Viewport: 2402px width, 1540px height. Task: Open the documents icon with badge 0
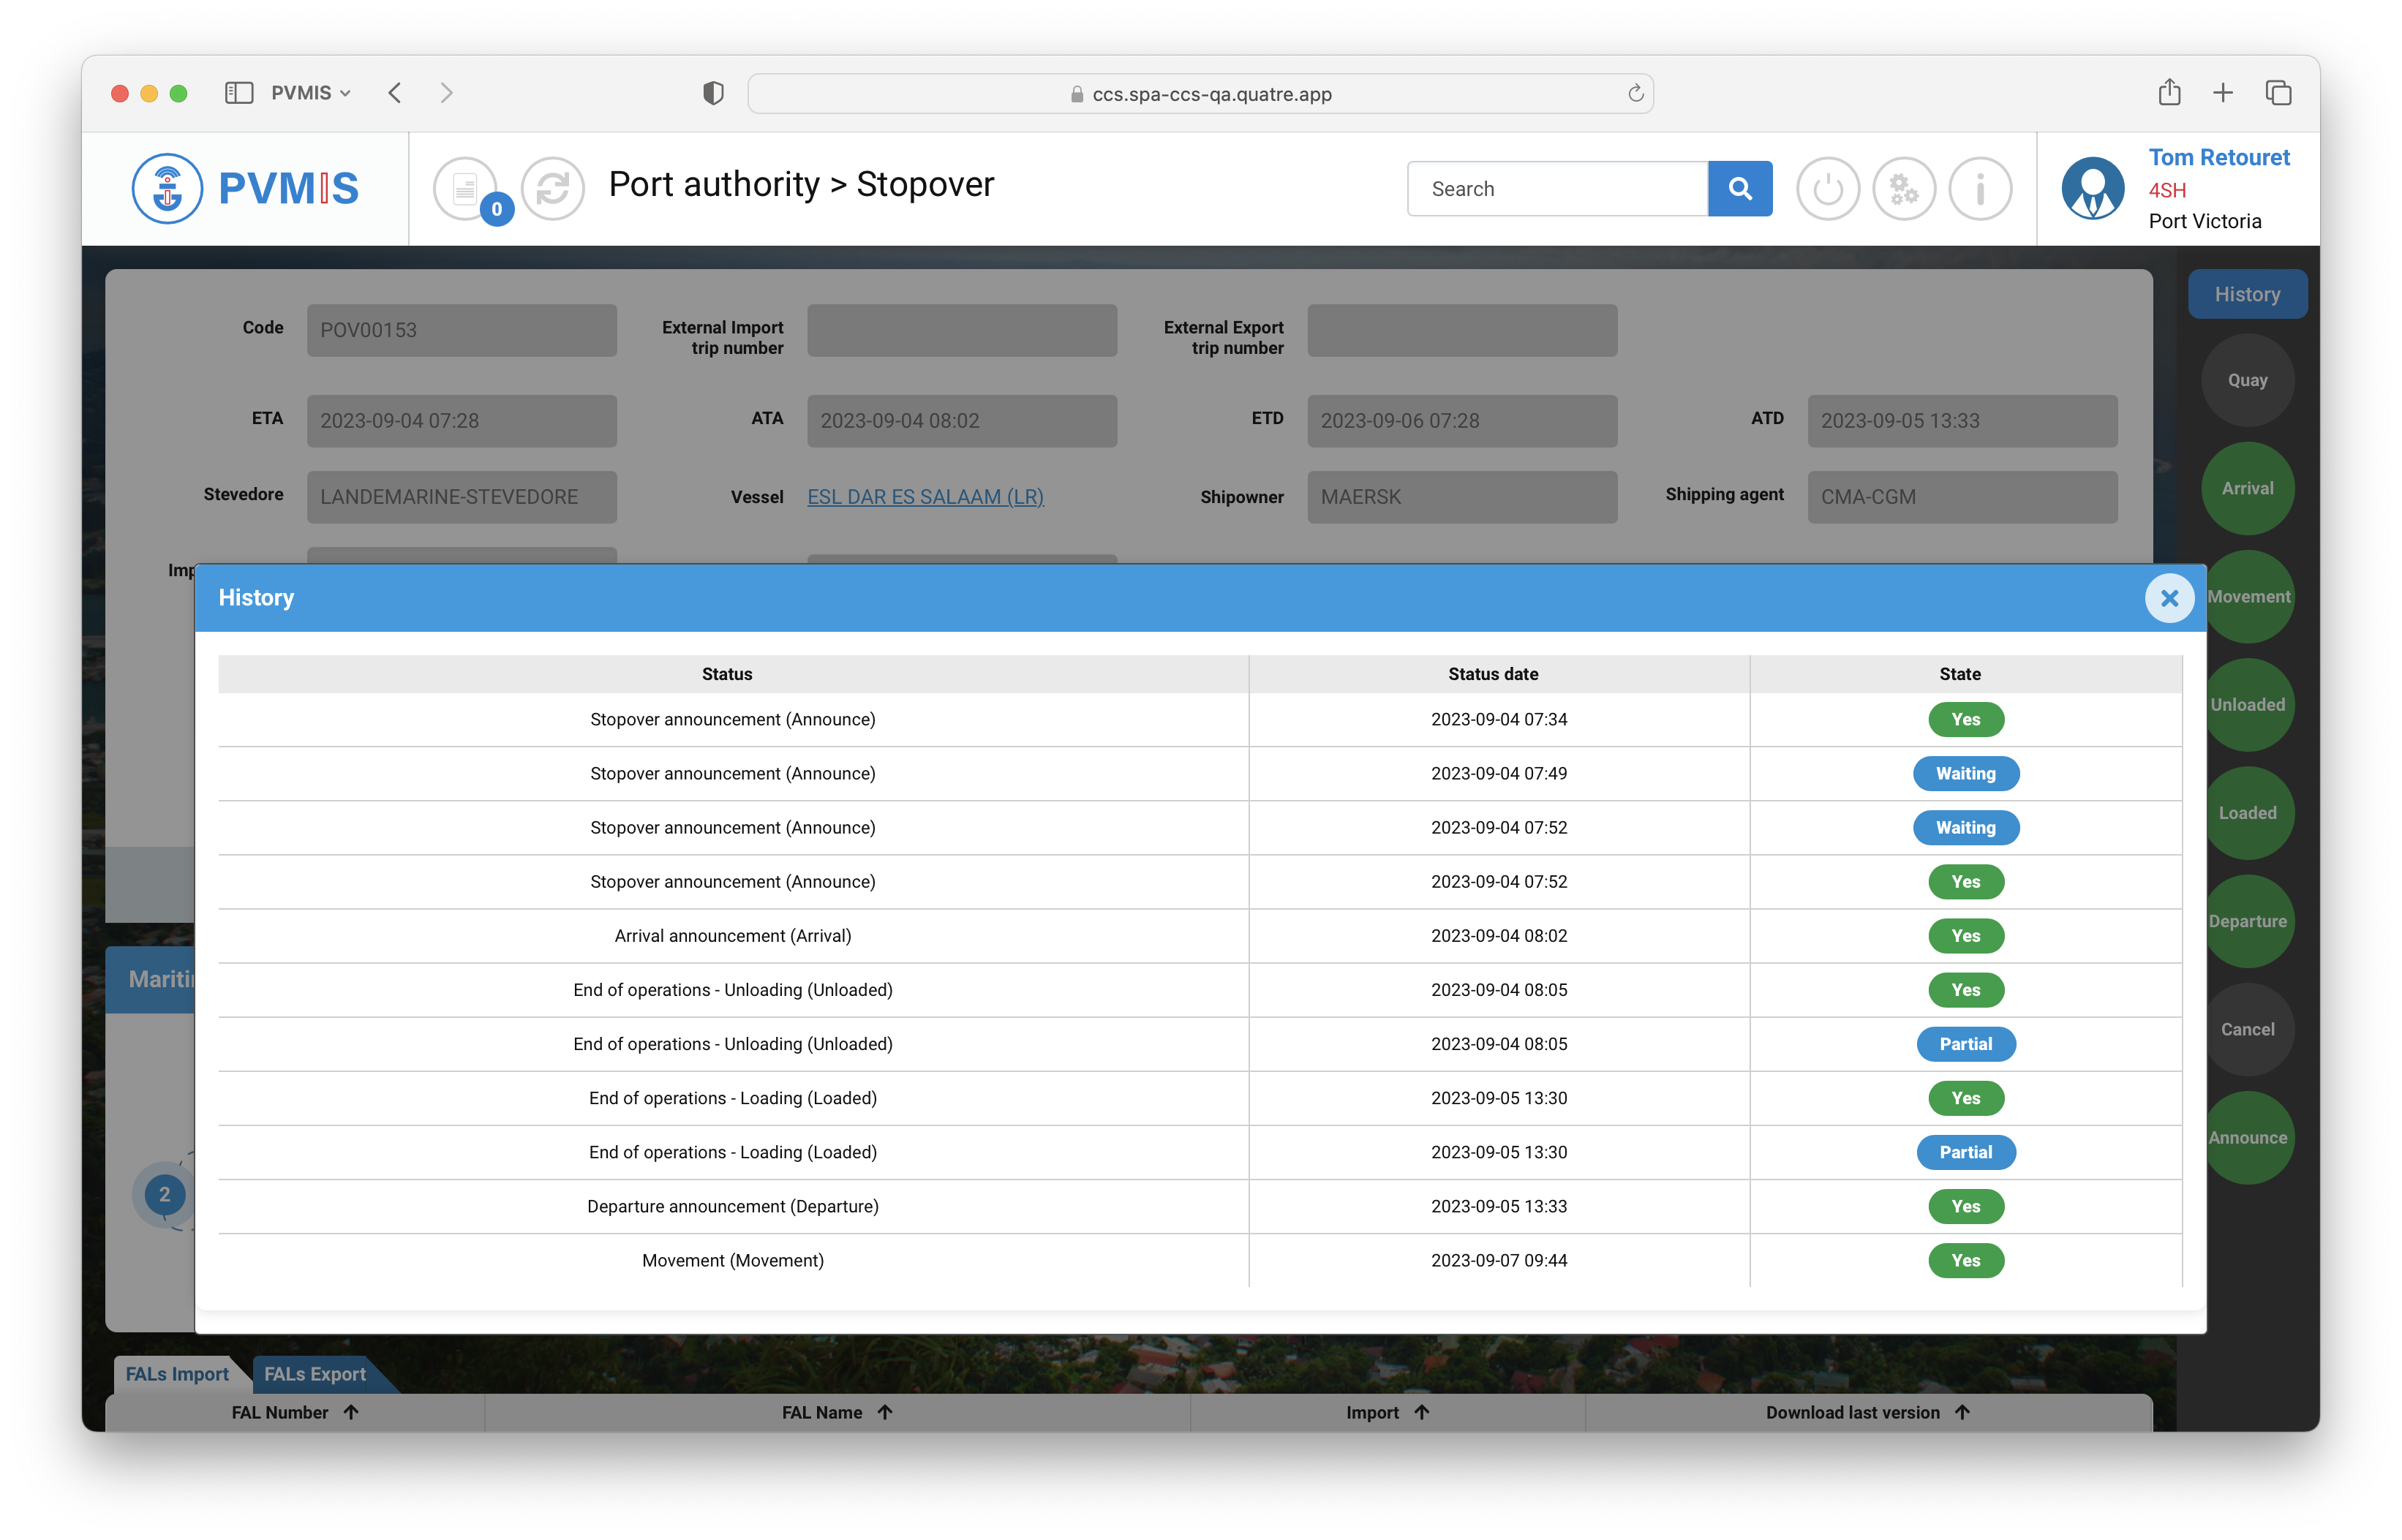pyautogui.click(x=465, y=188)
